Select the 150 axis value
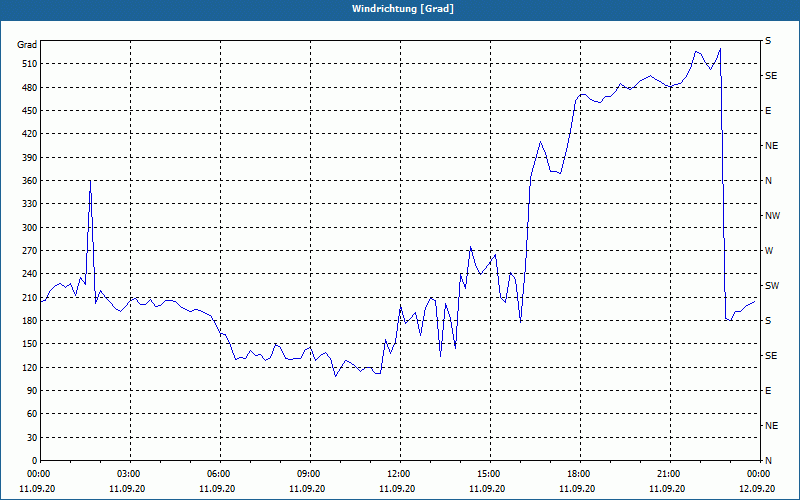Image resolution: width=800 pixels, height=500 pixels. tap(29, 343)
